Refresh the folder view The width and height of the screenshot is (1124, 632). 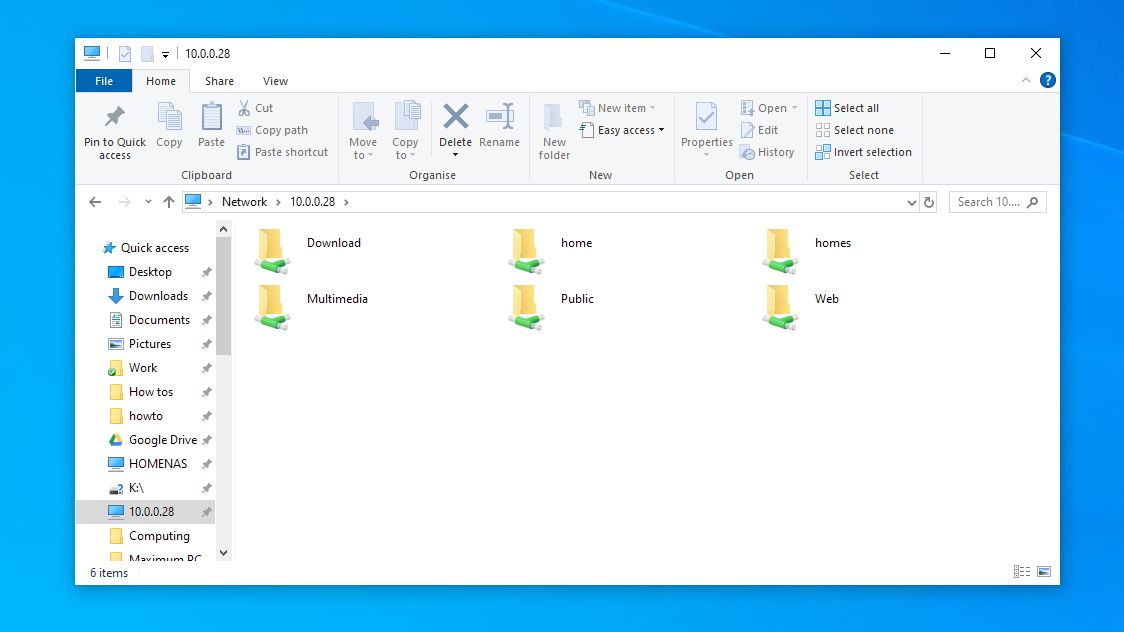pyautogui.click(x=929, y=201)
